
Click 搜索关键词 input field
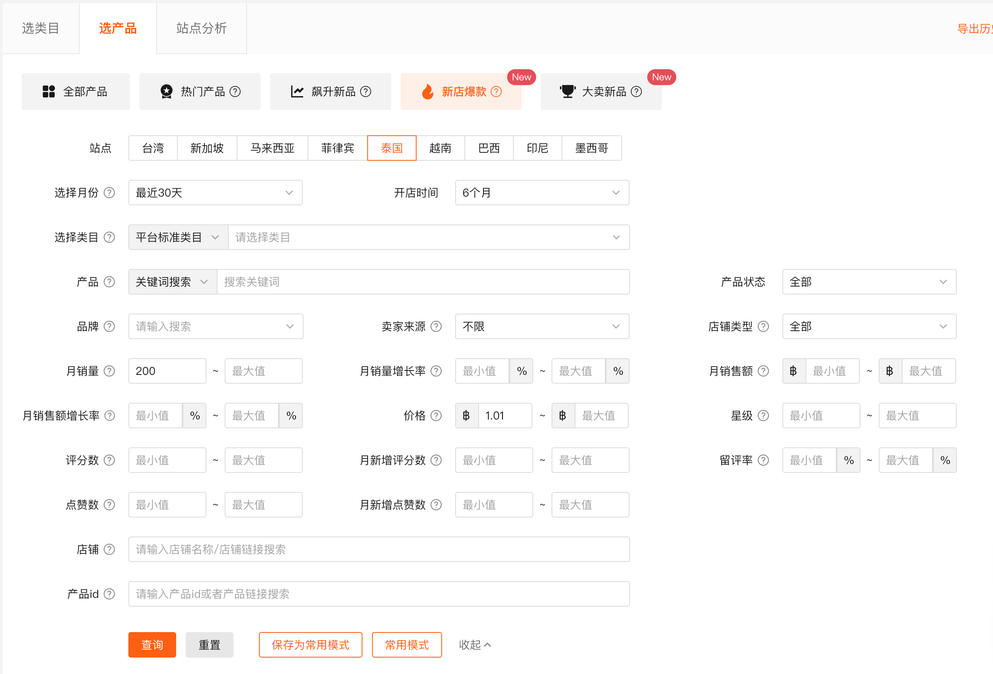[423, 282]
